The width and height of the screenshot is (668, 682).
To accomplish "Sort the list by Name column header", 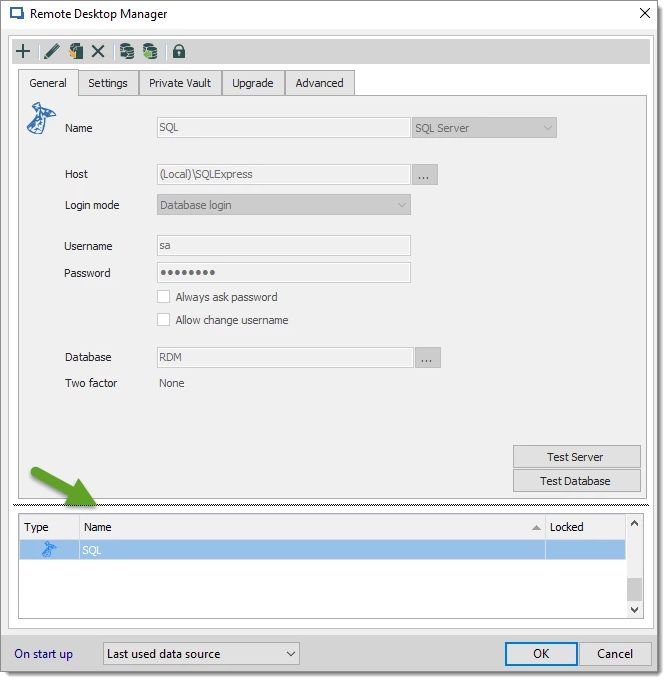I will point(313,529).
